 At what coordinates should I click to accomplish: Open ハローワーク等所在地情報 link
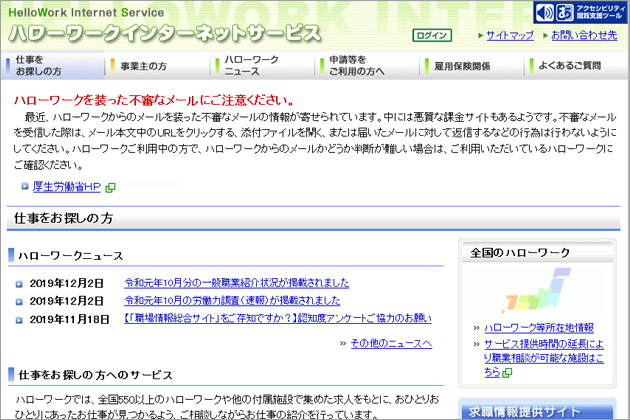tap(538, 327)
